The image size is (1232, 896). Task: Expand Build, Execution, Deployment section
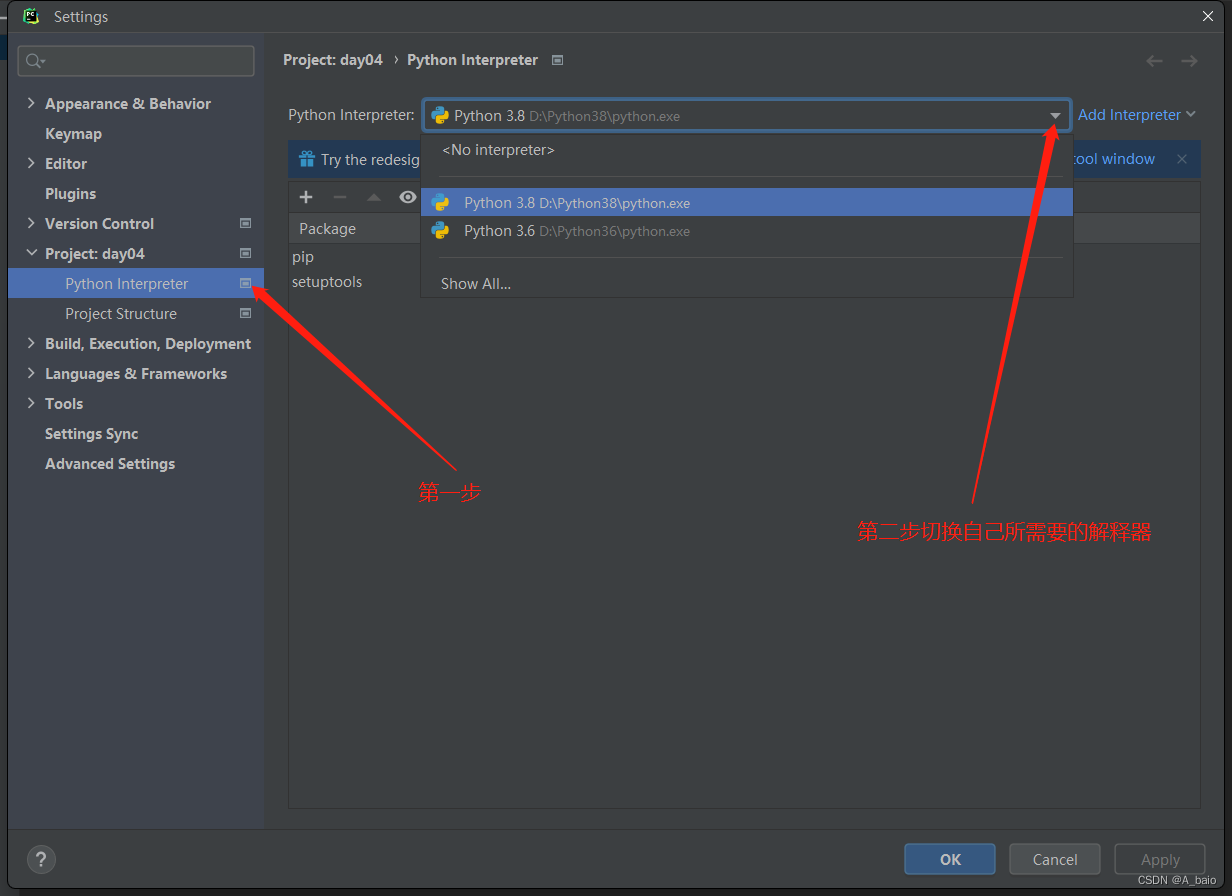click(x=31, y=343)
